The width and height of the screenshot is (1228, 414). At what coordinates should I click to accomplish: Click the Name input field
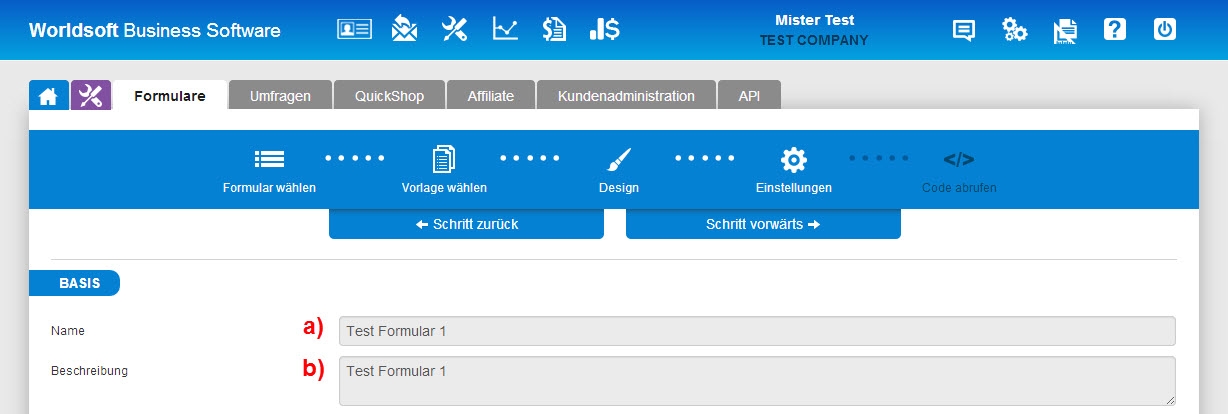click(x=757, y=331)
